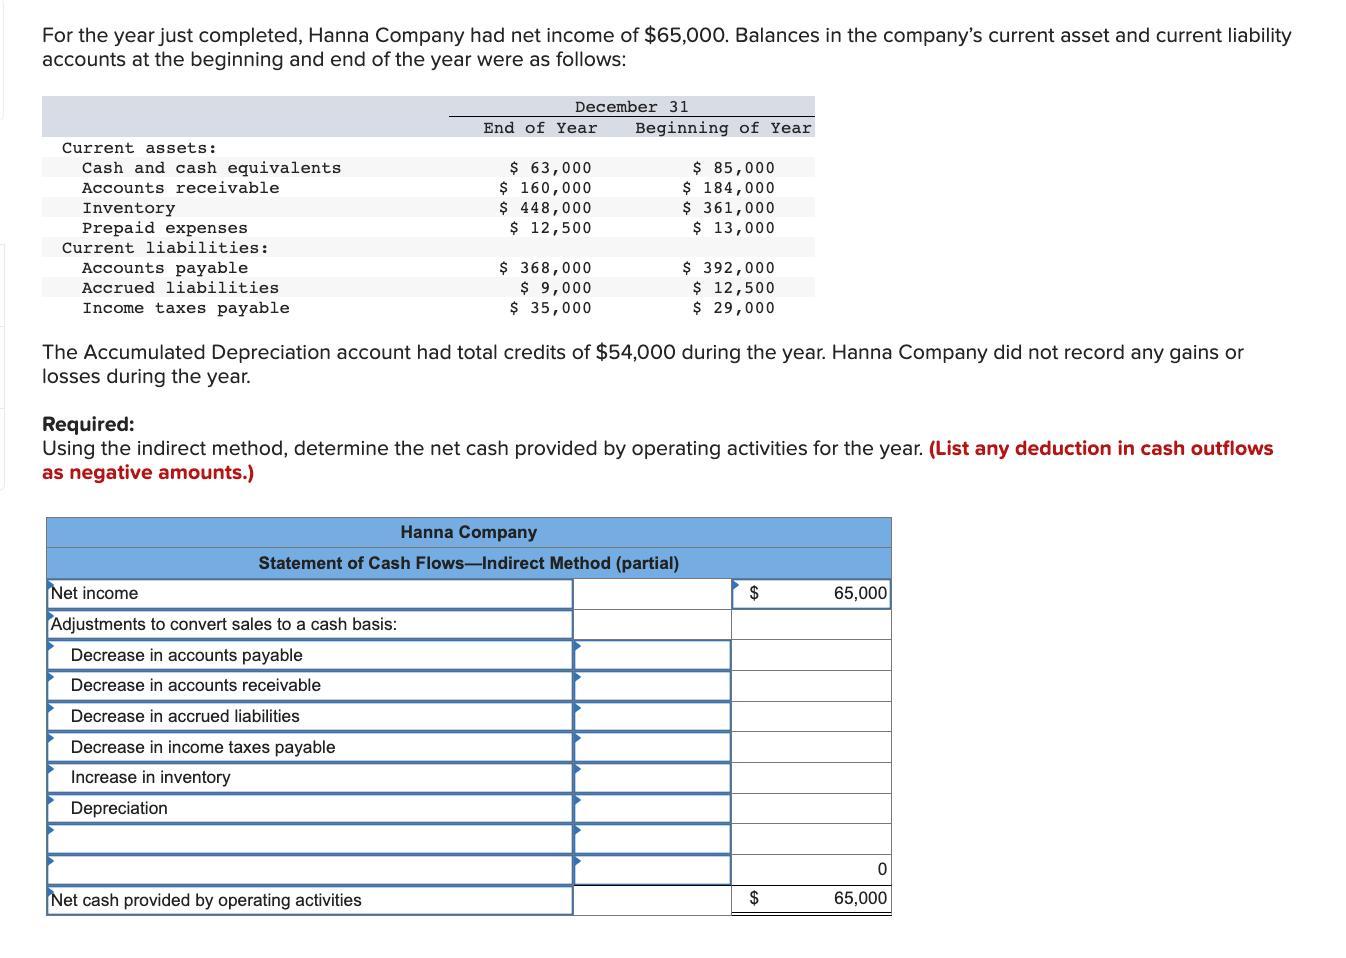1346x958 pixels.
Task: Open the first blank label dropdown below Depreciation
Action: (310, 839)
